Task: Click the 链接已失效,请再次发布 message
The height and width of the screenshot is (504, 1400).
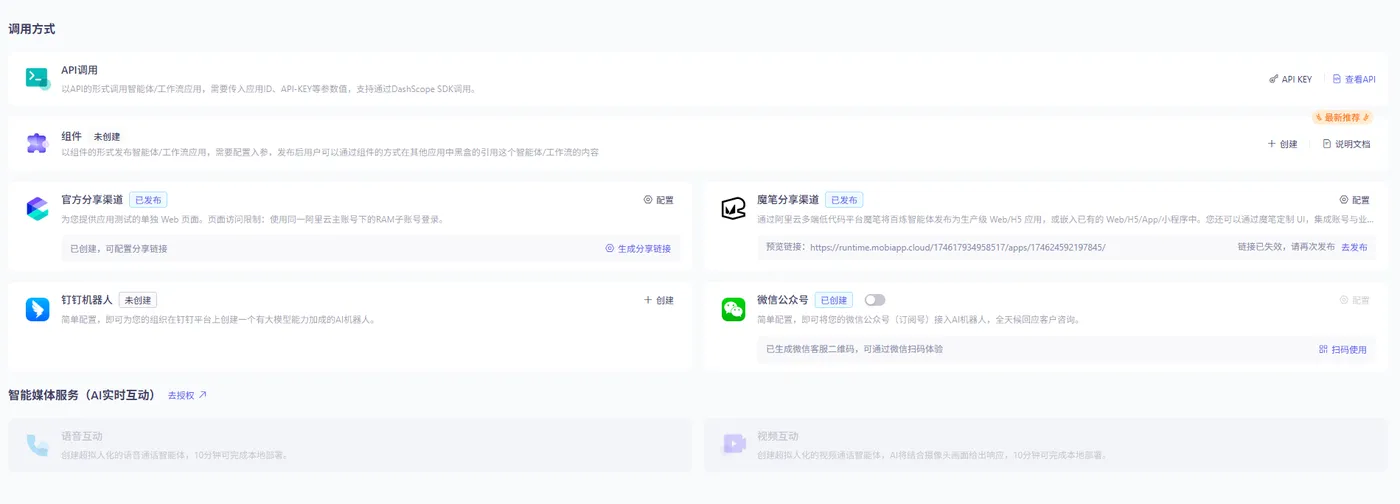Action: [x=1285, y=247]
